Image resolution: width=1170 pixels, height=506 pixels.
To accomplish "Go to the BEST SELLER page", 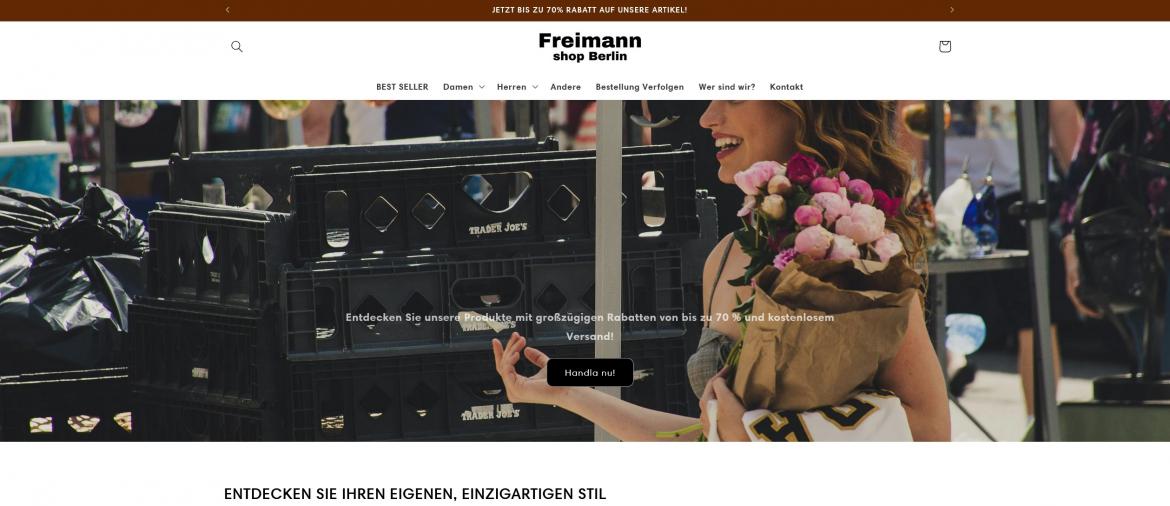I will (402, 87).
